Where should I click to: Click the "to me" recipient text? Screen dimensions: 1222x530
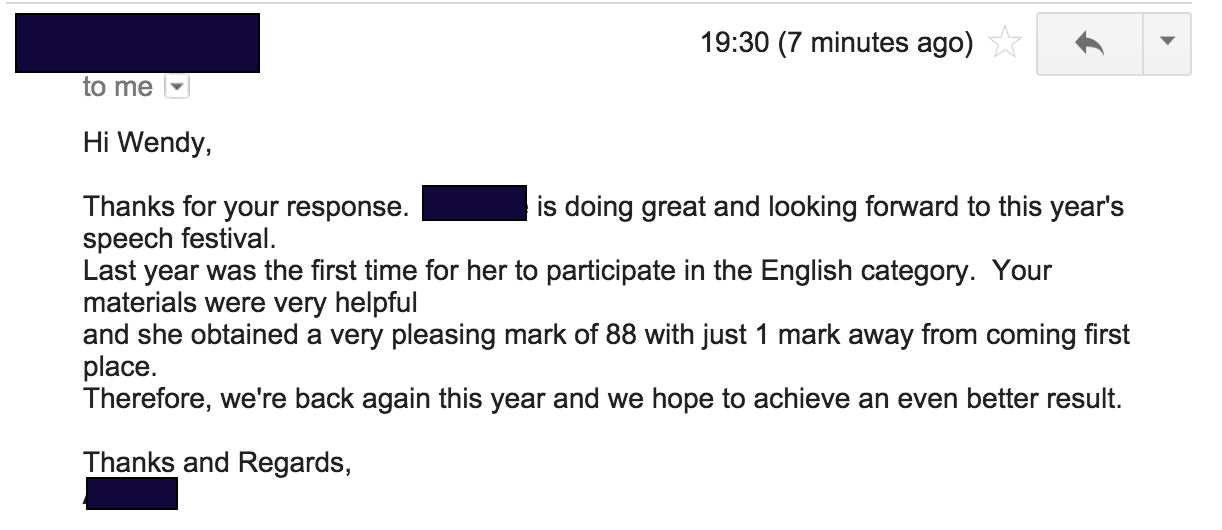point(117,87)
